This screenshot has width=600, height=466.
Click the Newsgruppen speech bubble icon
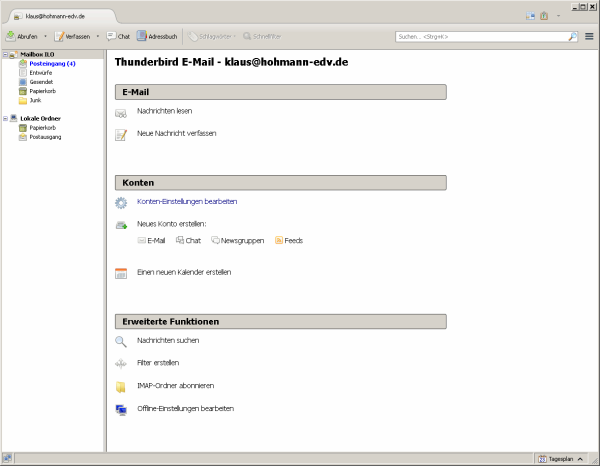coord(215,240)
